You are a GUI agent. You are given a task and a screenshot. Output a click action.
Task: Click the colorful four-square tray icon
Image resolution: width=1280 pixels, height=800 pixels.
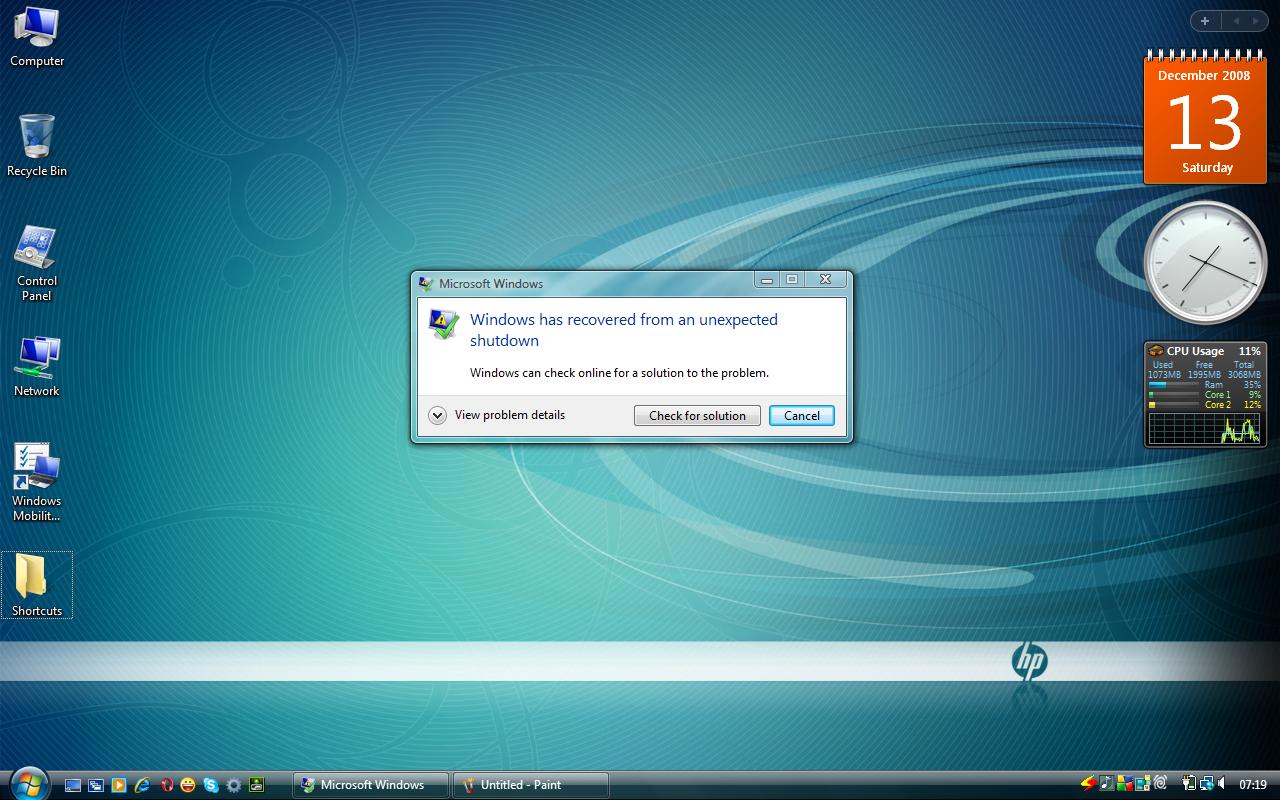point(1125,783)
